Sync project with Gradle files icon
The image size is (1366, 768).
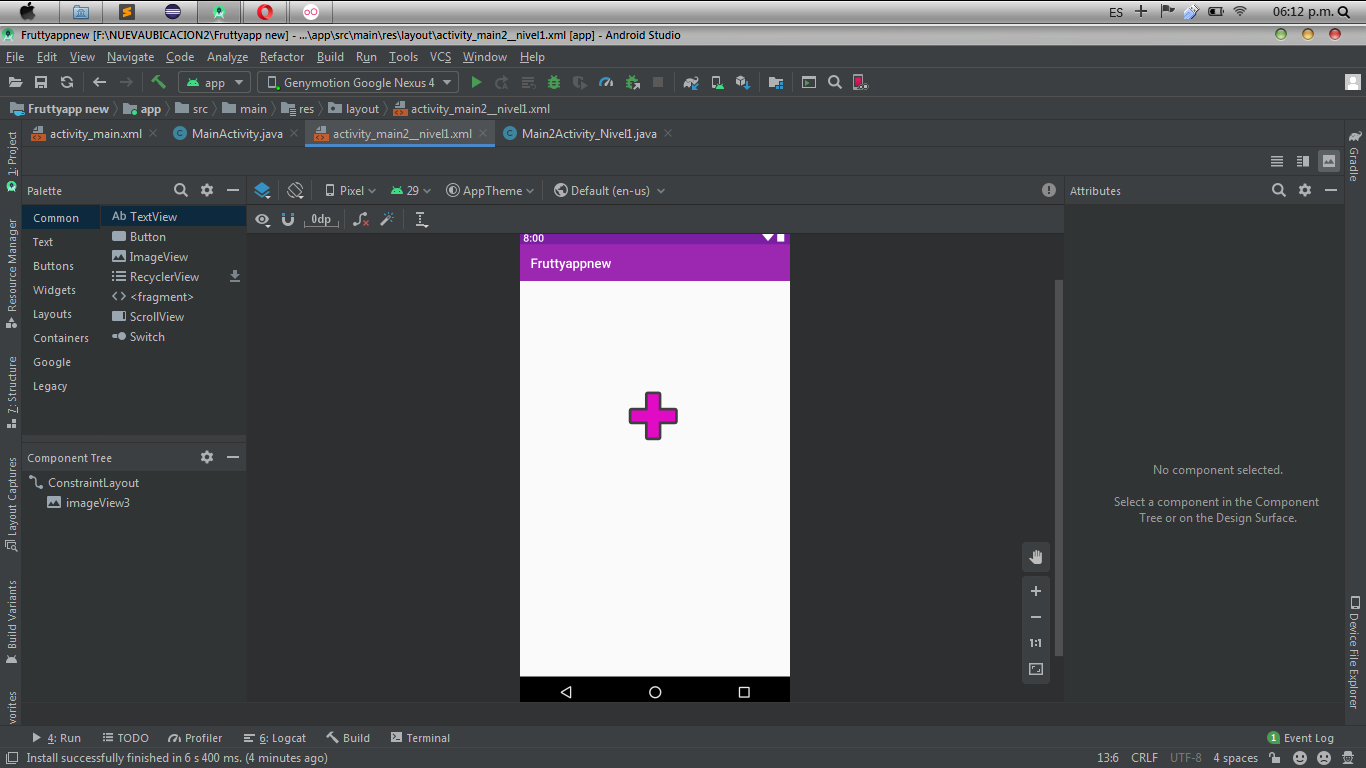(x=691, y=83)
